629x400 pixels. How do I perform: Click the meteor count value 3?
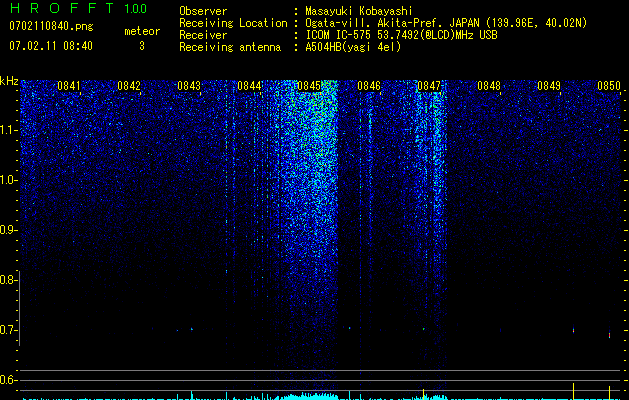tap(142, 46)
